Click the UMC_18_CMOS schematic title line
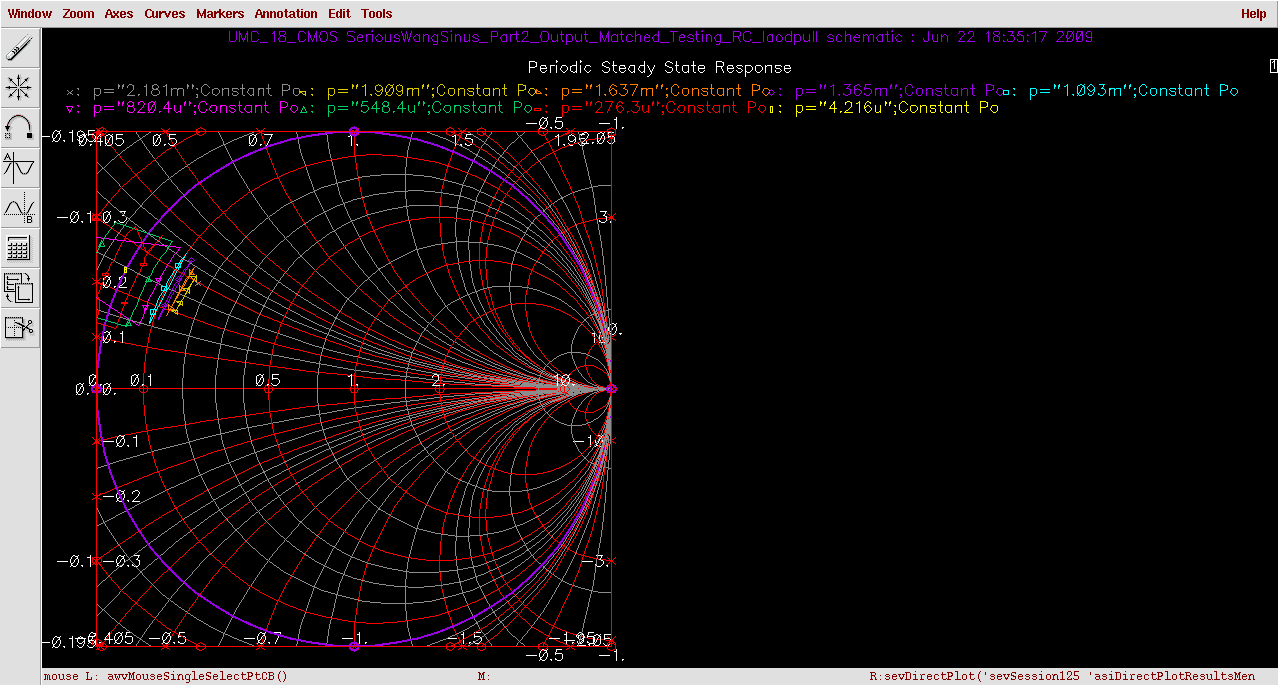1278x685 pixels. coord(659,37)
